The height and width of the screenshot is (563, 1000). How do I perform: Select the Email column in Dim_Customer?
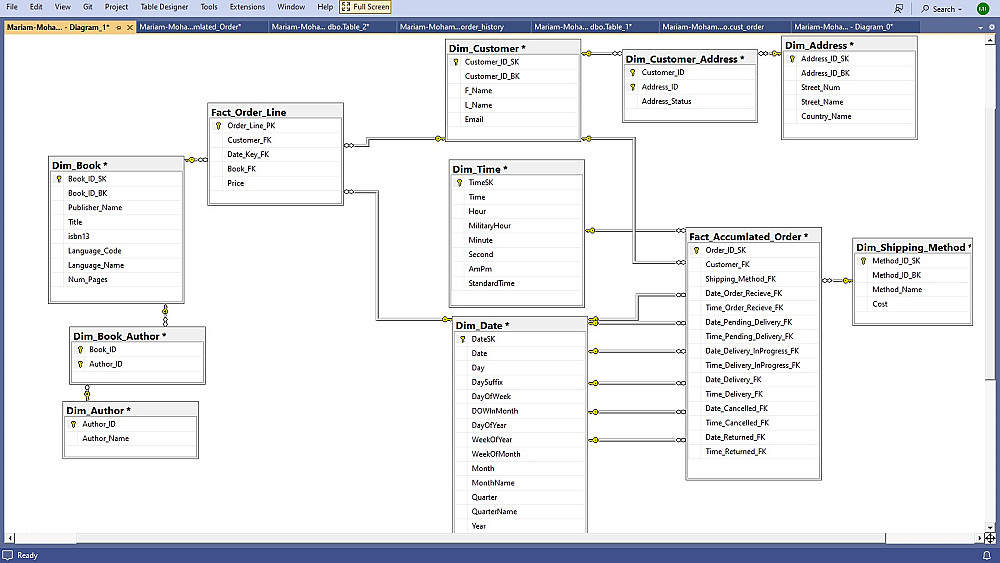[x=513, y=119]
